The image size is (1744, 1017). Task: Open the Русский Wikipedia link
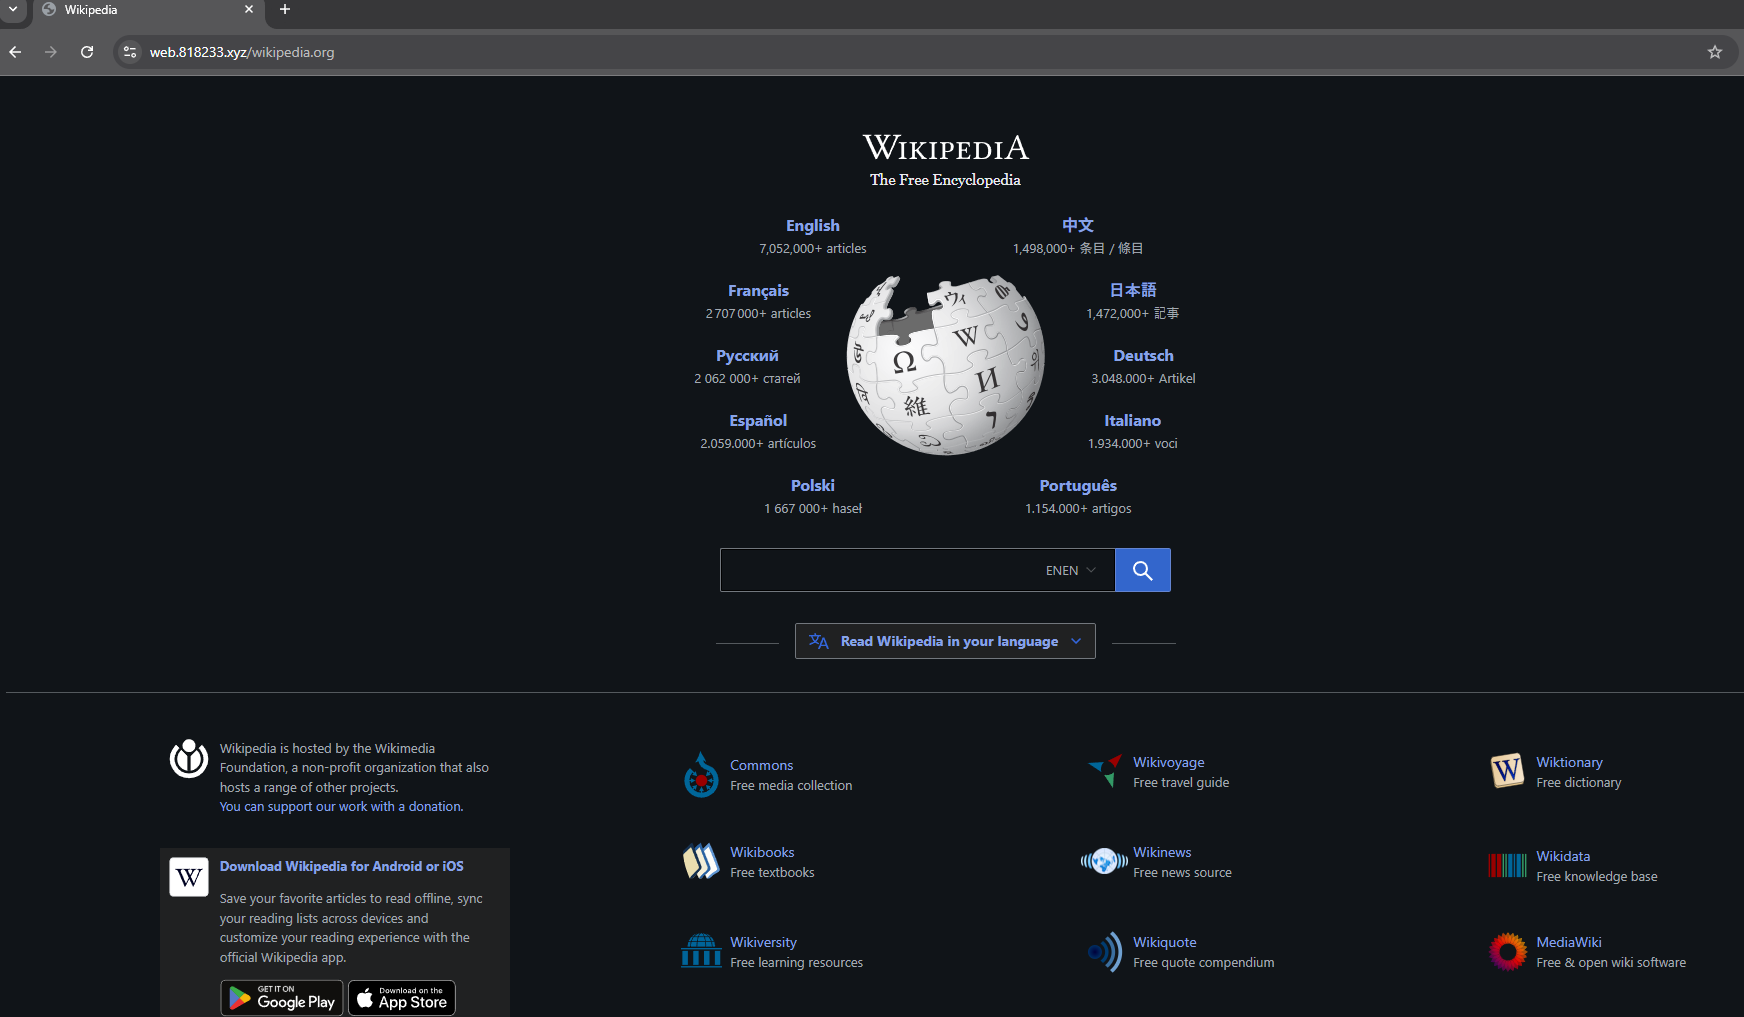coord(747,356)
